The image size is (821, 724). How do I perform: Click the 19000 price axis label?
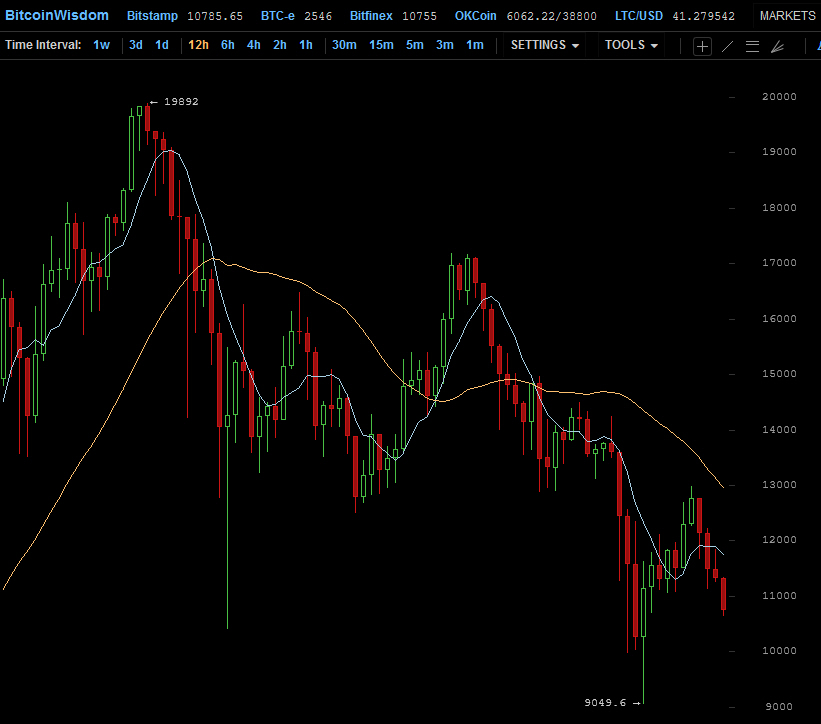(779, 152)
